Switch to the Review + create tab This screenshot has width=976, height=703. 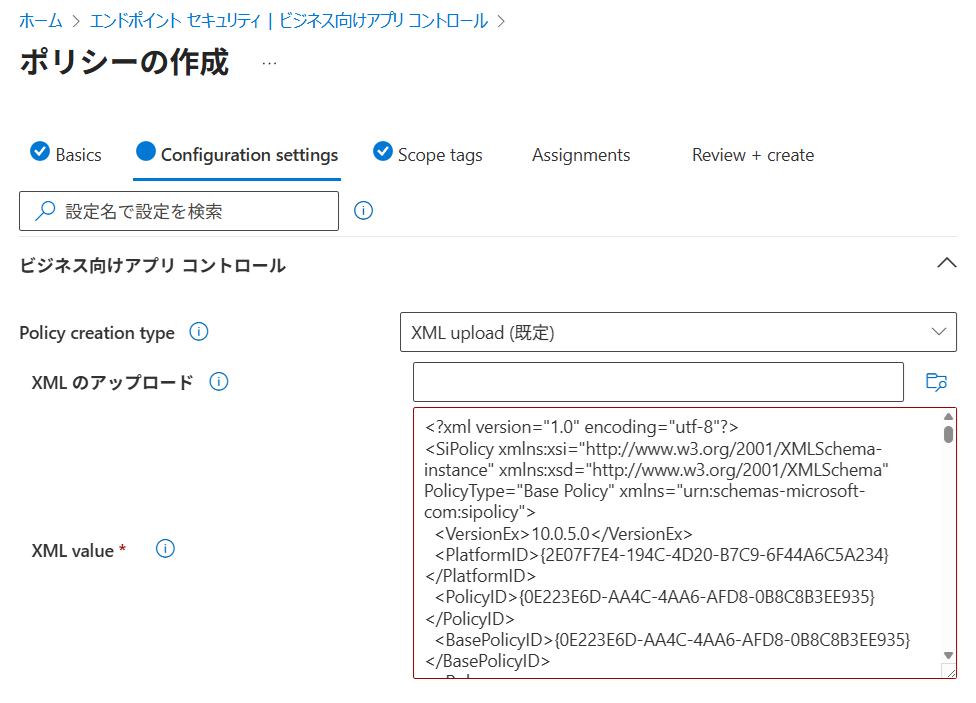tap(752, 155)
